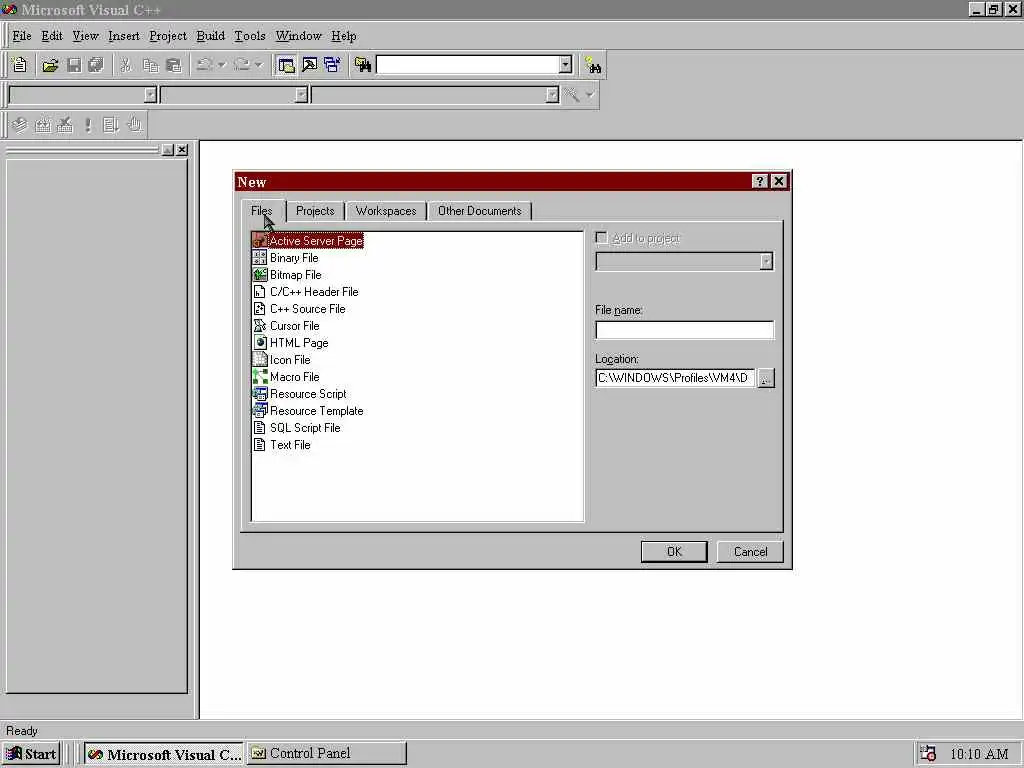Click the Insert/Remove Breakpoint hand icon
Screen dimensions: 1024x768
coord(134,125)
